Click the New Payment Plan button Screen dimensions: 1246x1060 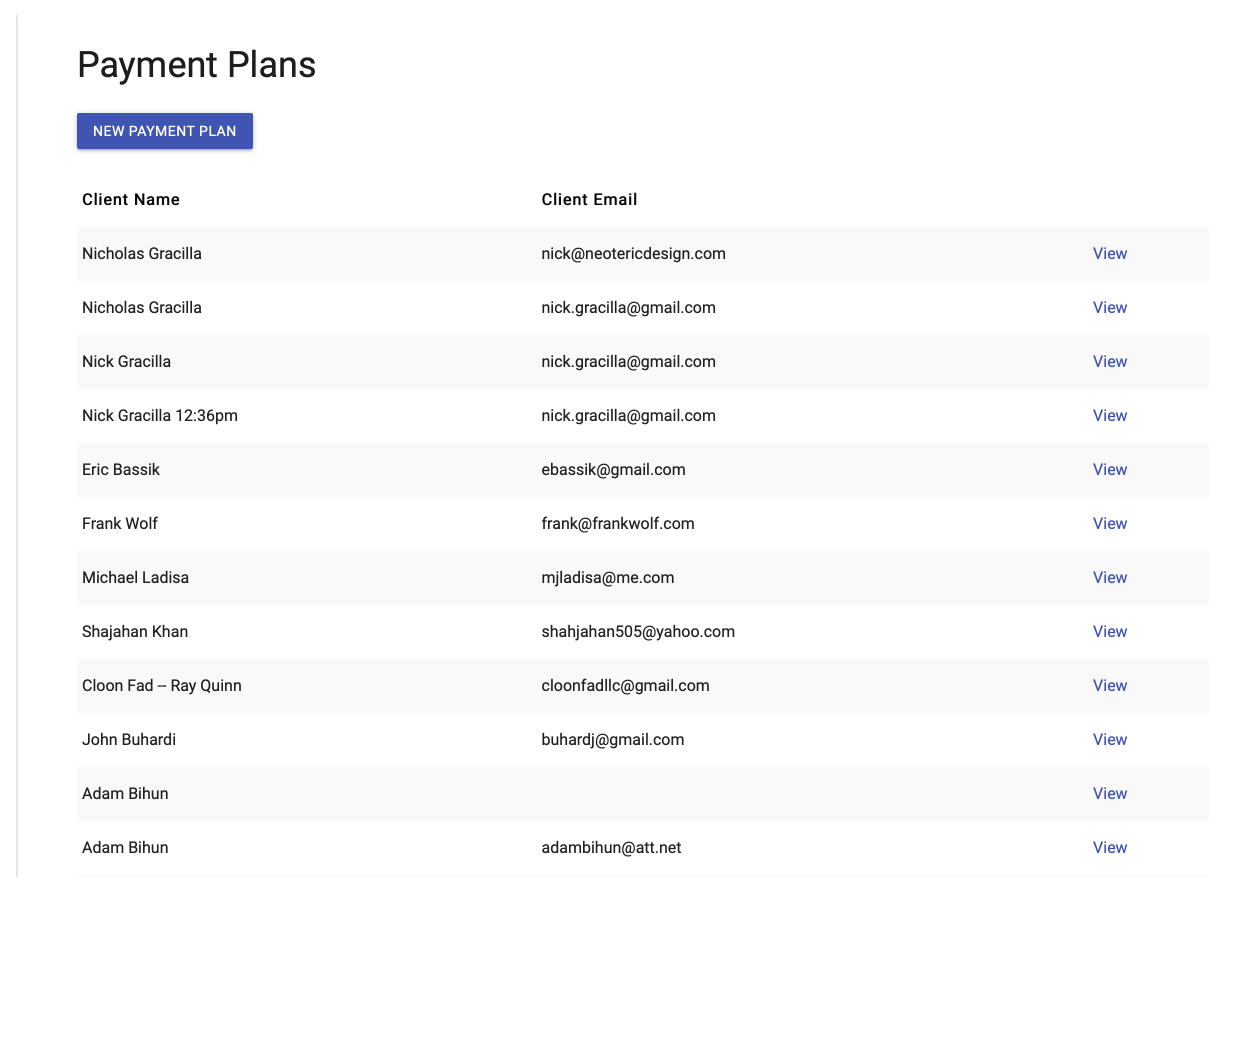pyautogui.click(x=165, y=131)
